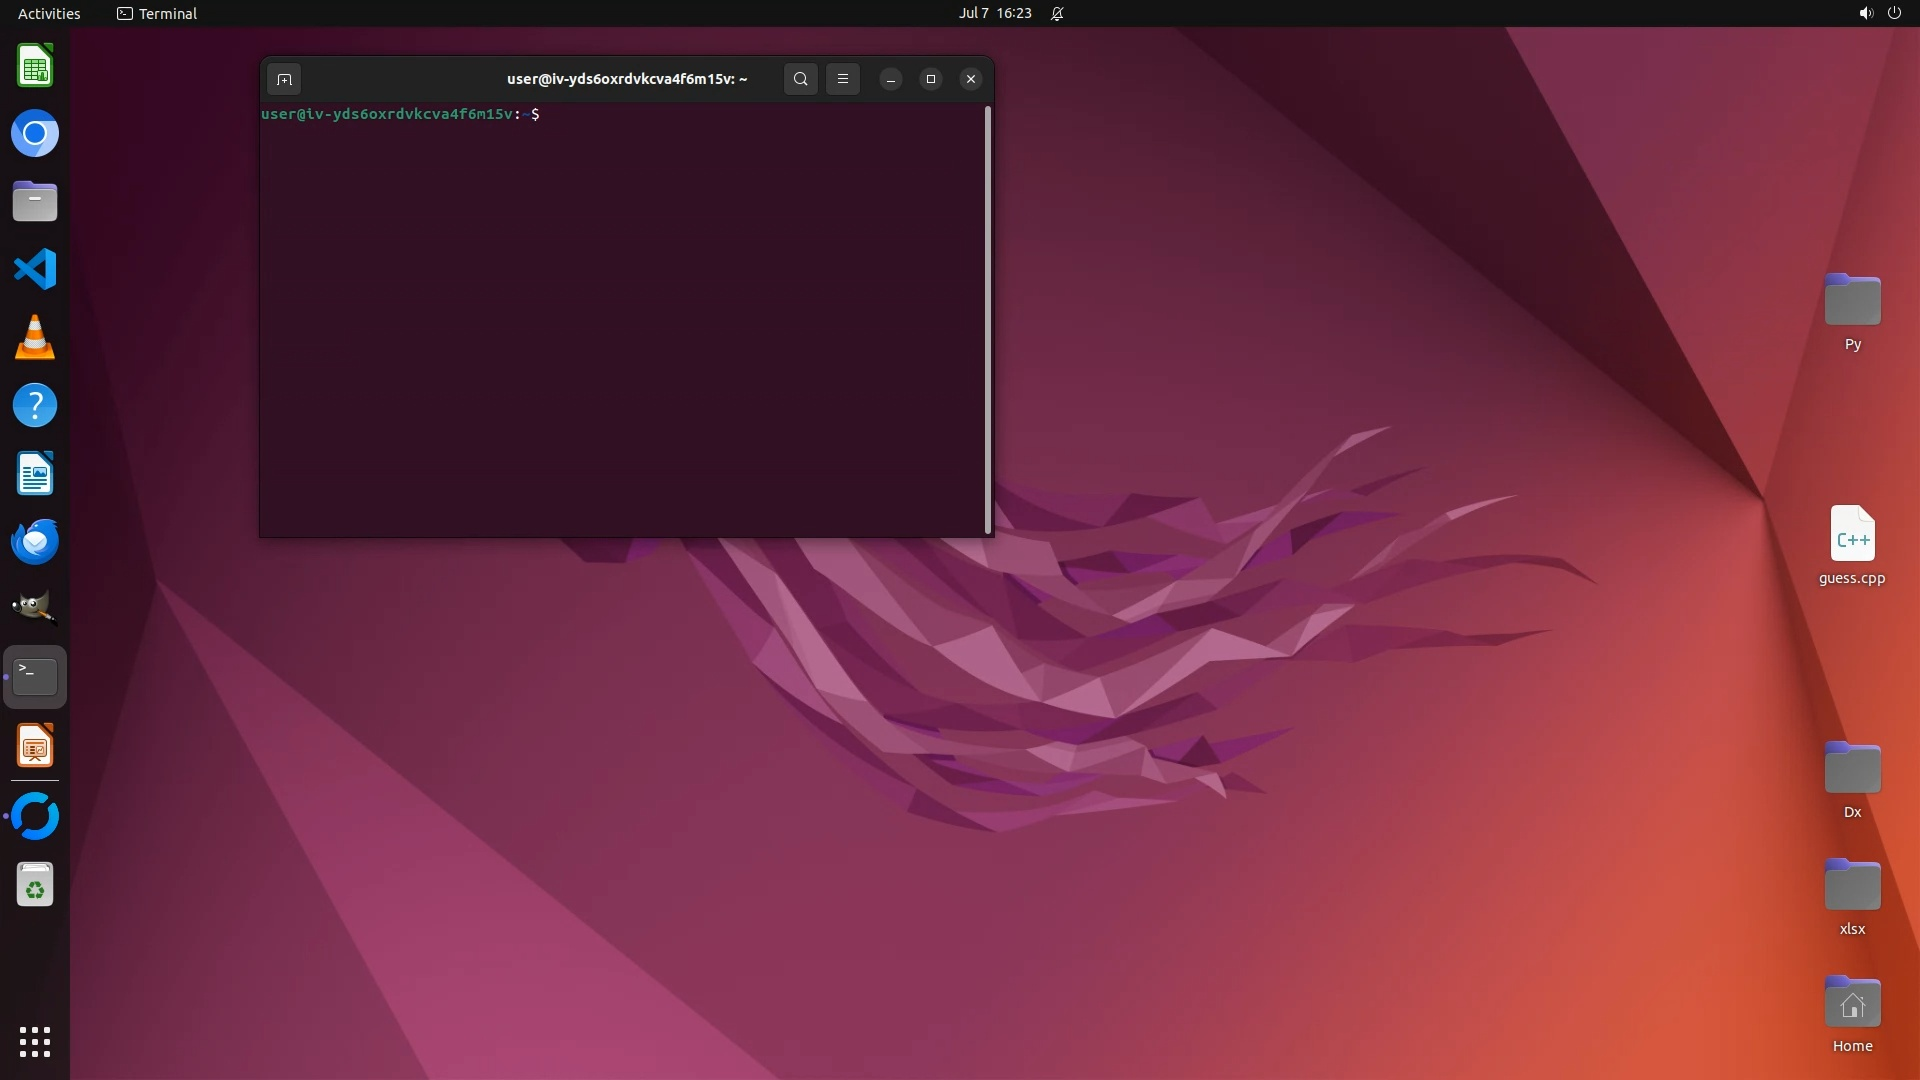
Task: Open Activities overview
Action: (x=49, y=13)
